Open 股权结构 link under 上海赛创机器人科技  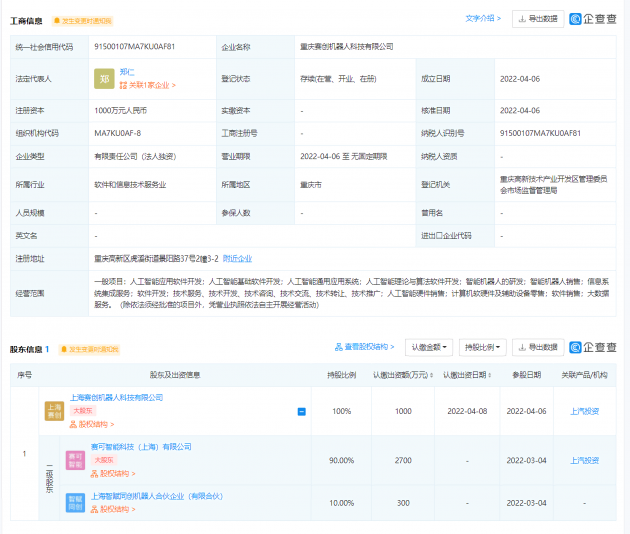point(92,424)
